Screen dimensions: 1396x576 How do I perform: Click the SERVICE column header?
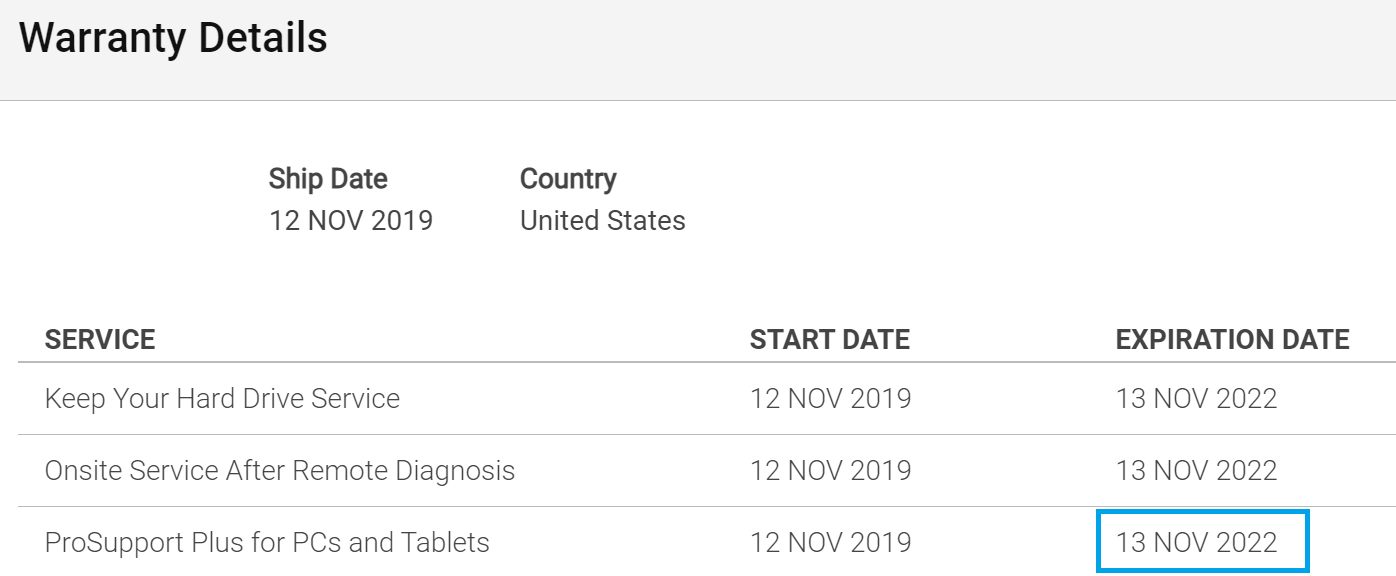[100, 340]
